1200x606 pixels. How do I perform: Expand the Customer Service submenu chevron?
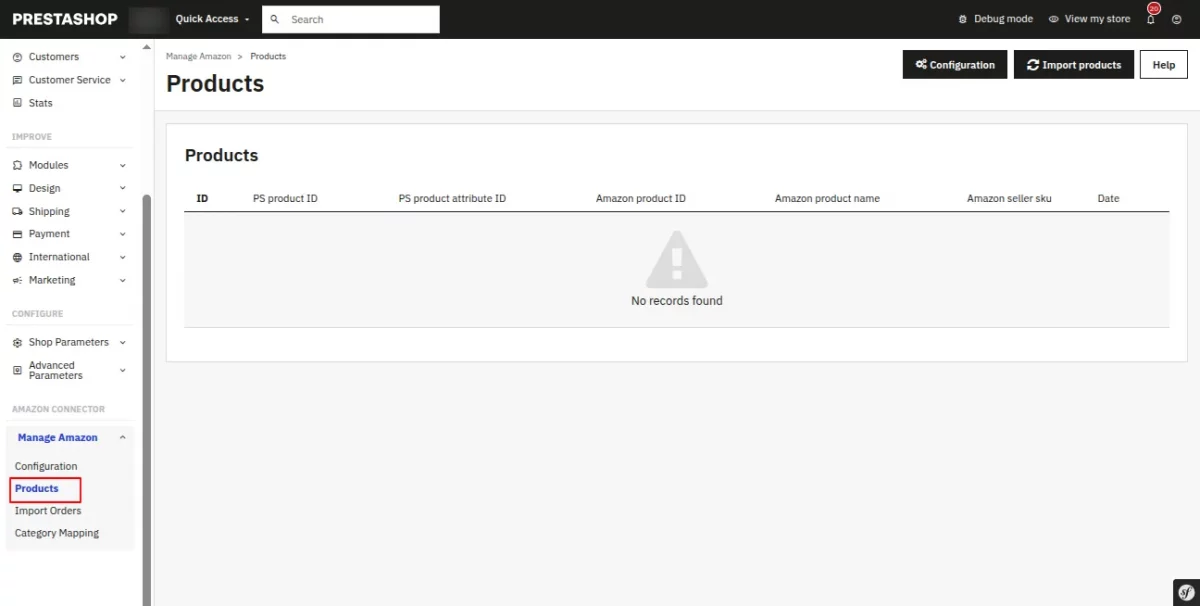(x=122, y=80)
